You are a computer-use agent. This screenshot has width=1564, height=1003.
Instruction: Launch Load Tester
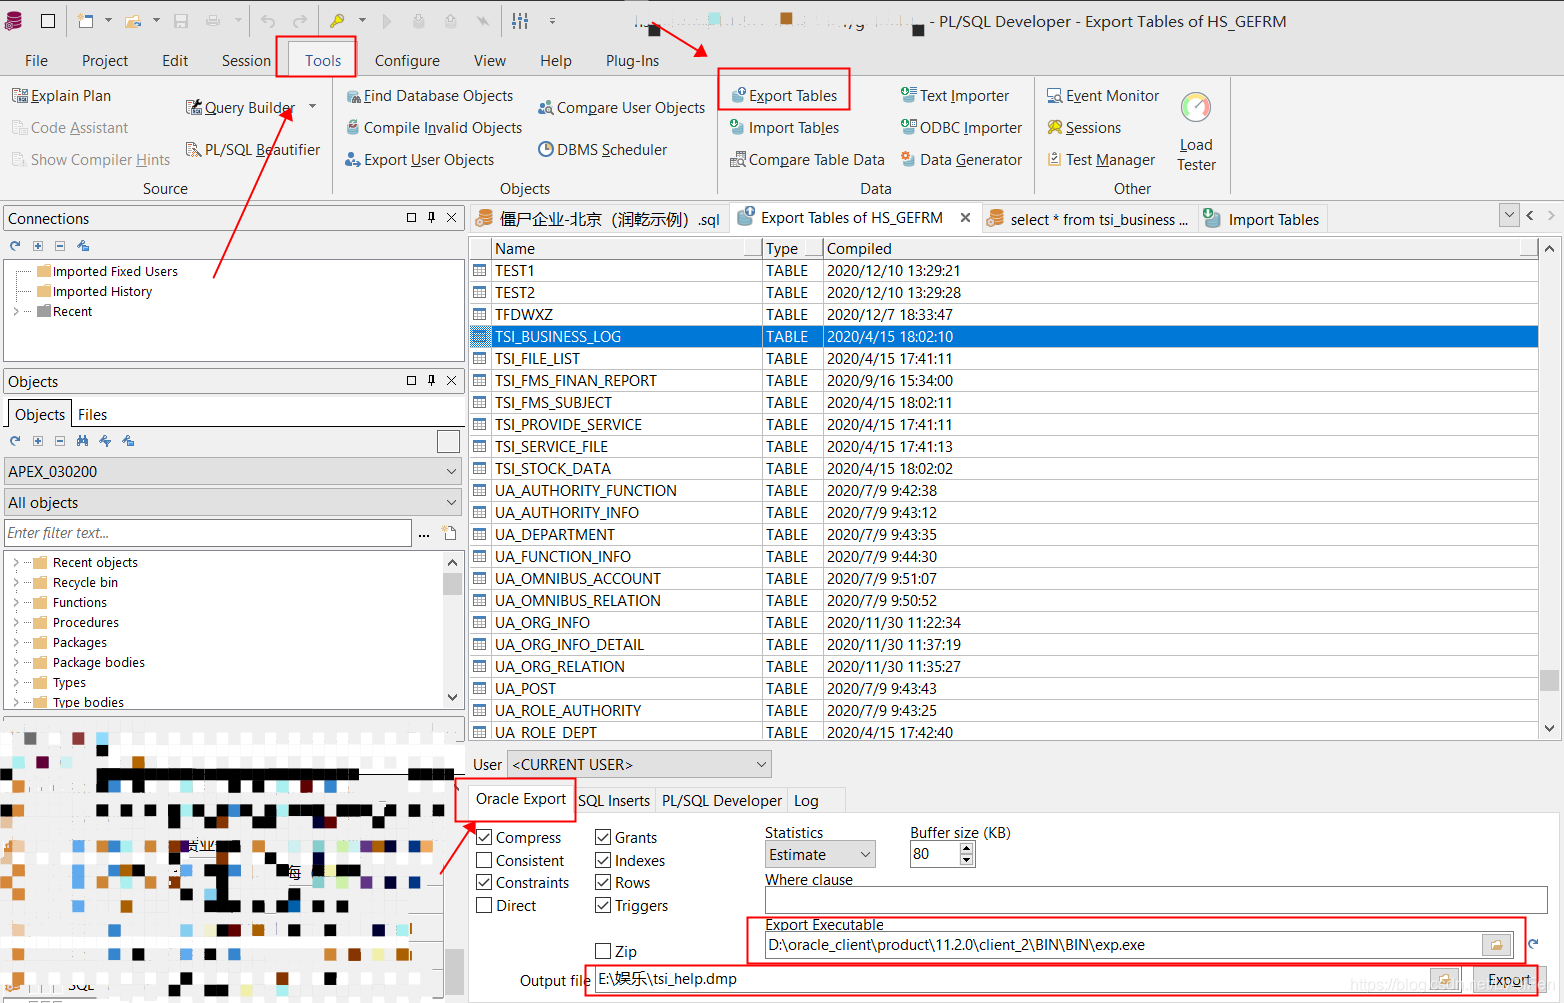click(x=1196, y=131)
